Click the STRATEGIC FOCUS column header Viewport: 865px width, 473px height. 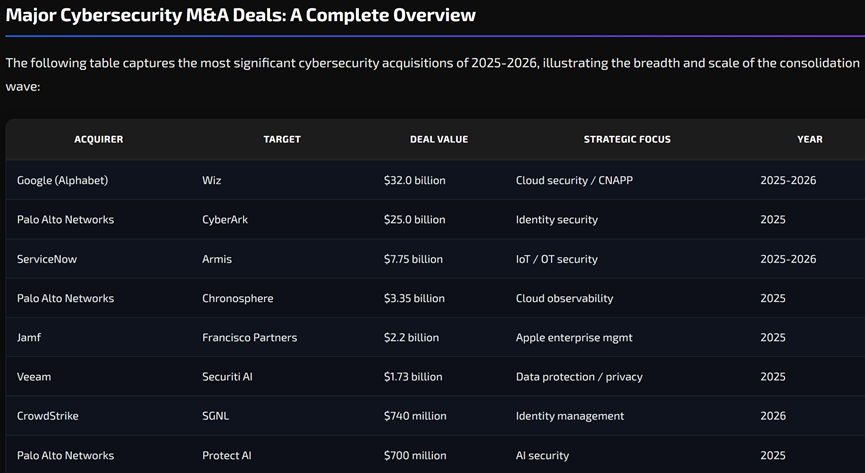click(x=627, y=140)
